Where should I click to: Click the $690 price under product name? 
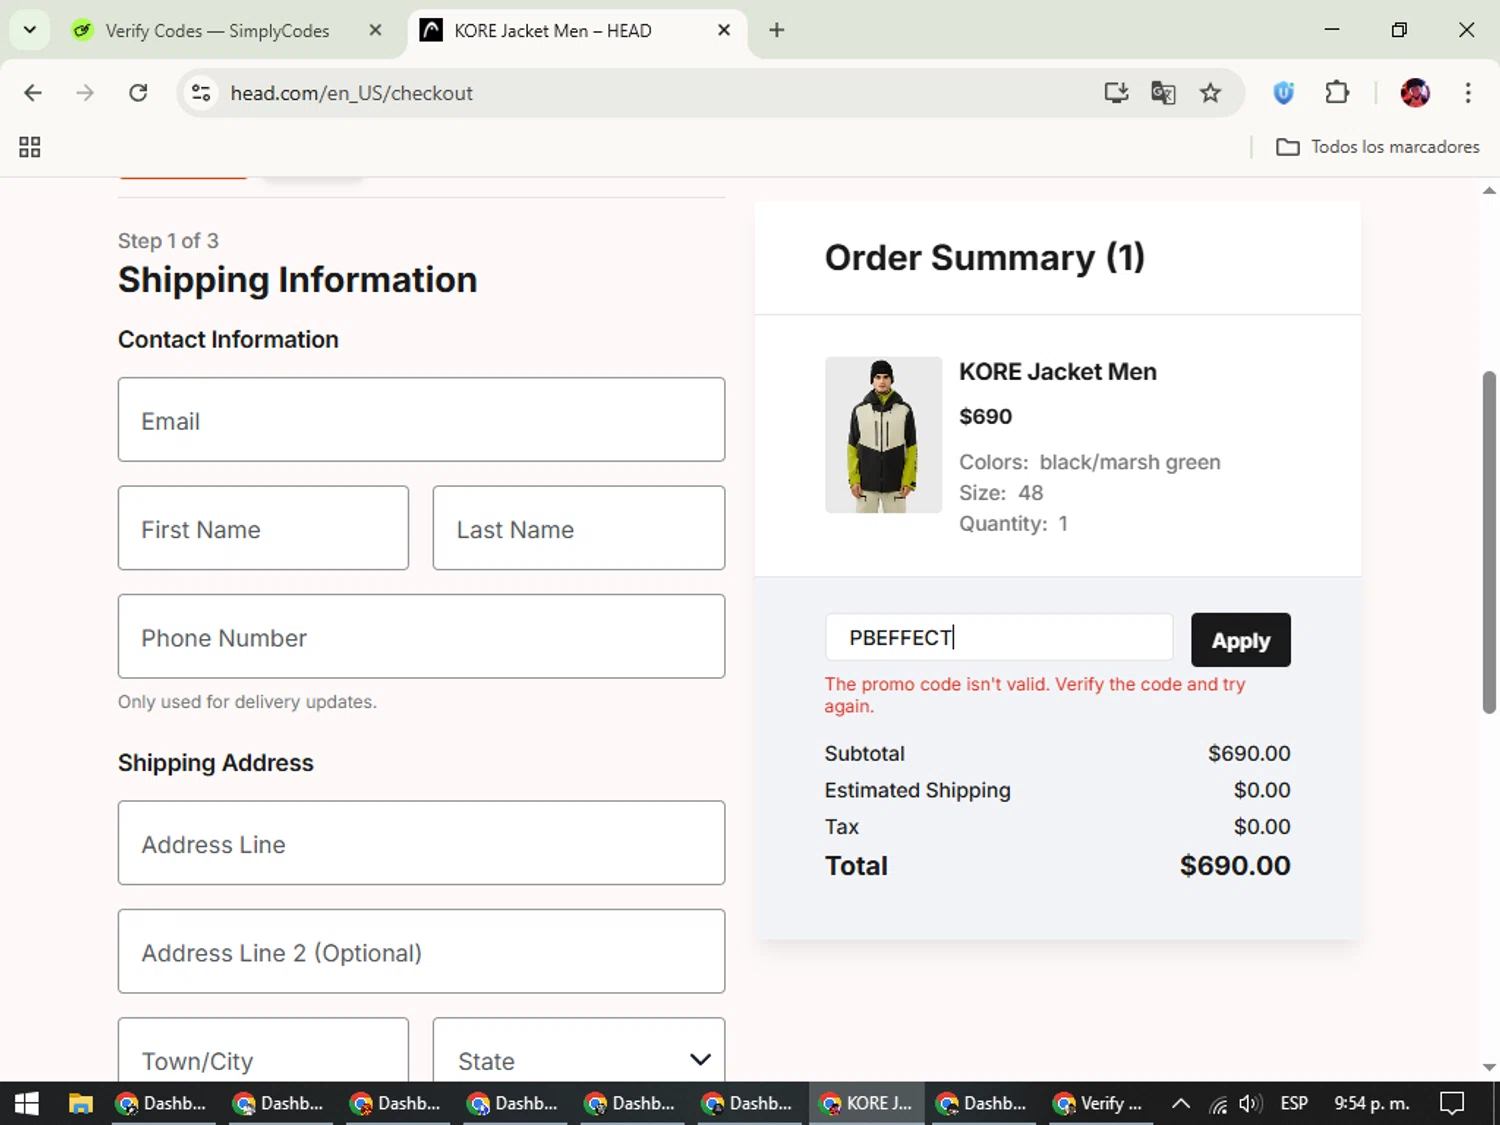(985, 416)
